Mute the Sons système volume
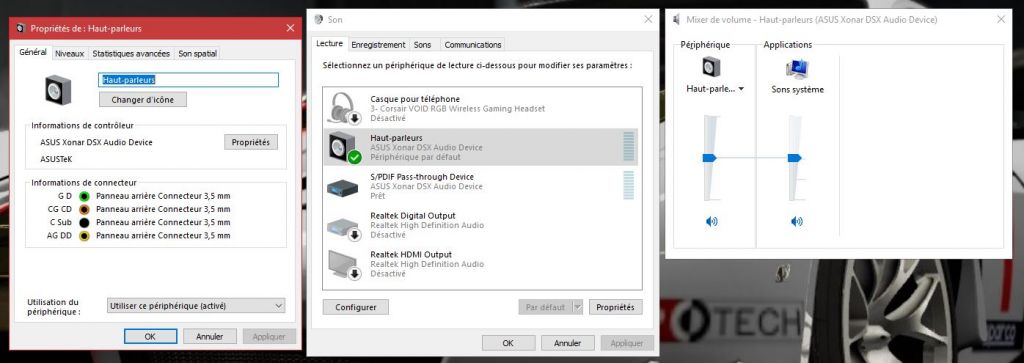 [797, 221]
